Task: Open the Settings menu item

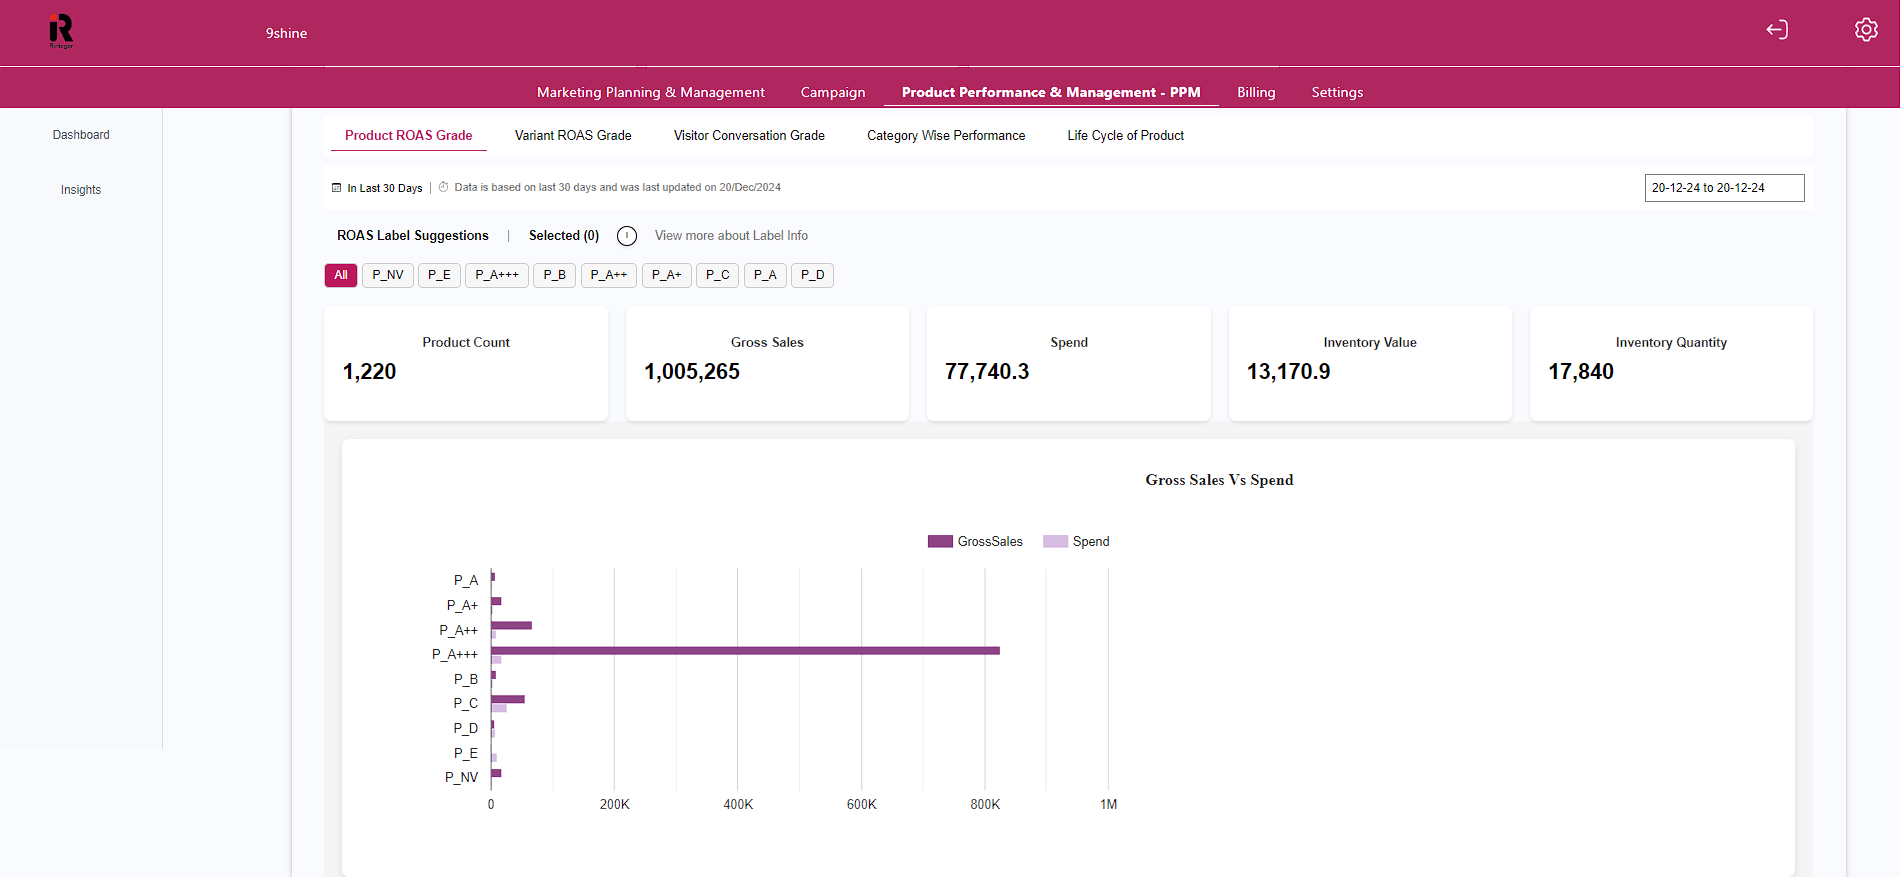Action: (1337, 92)
